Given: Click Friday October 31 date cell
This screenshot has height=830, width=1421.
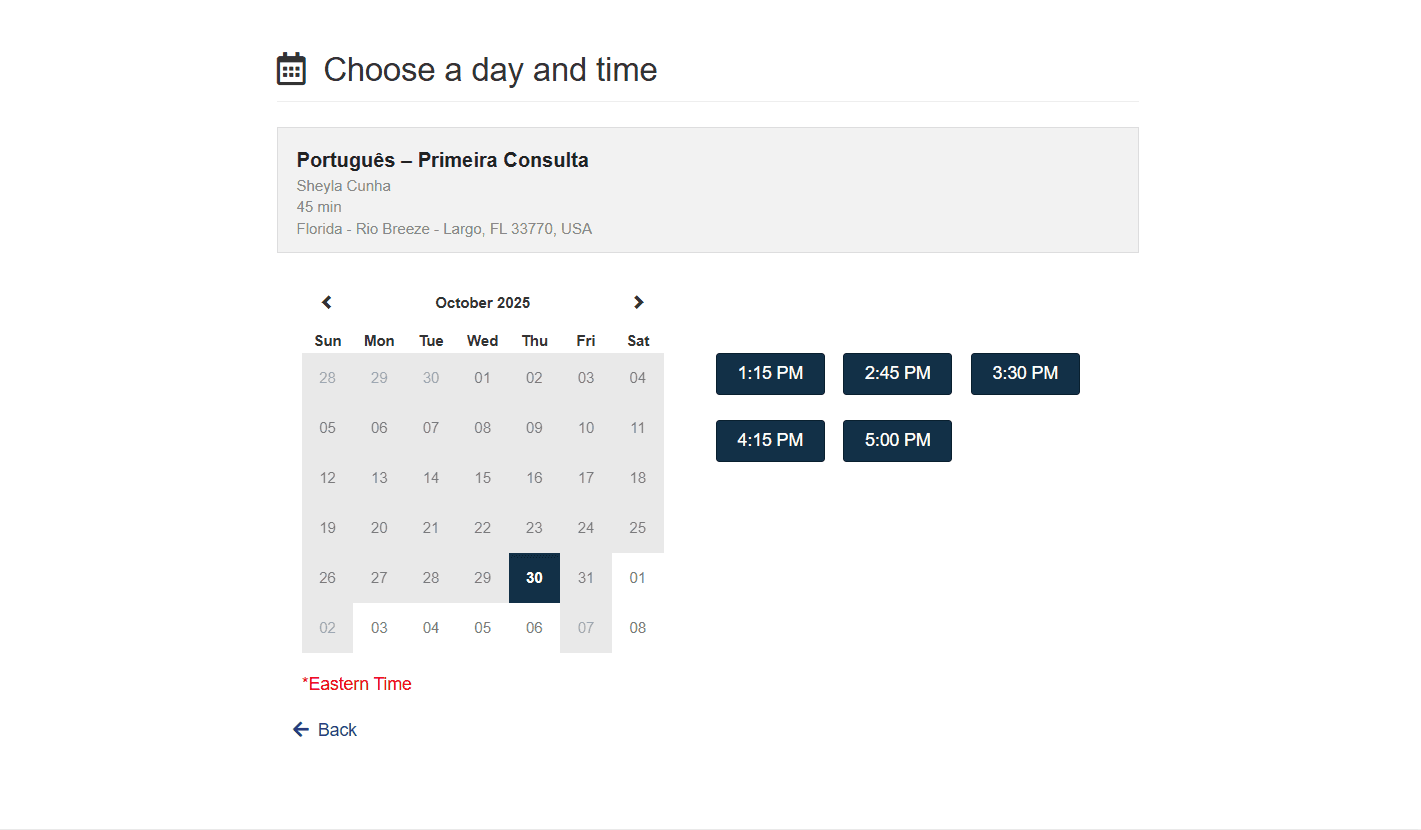Looking at the screenshot, I should (586, 578).
